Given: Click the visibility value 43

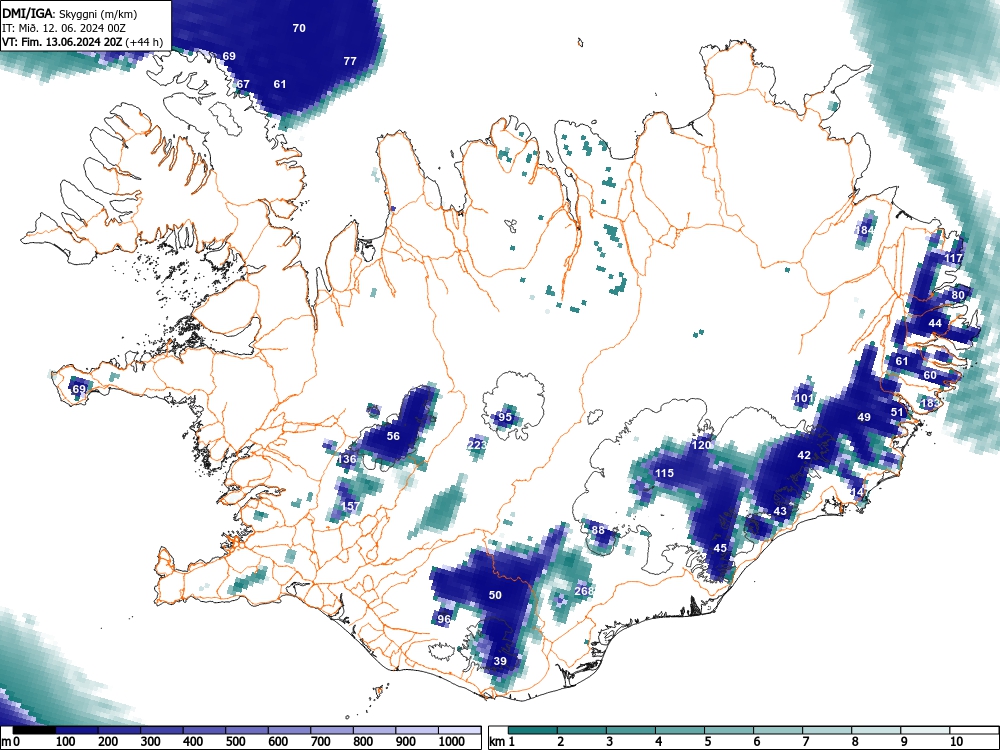Looking at the screenshot, I should 780,511.
